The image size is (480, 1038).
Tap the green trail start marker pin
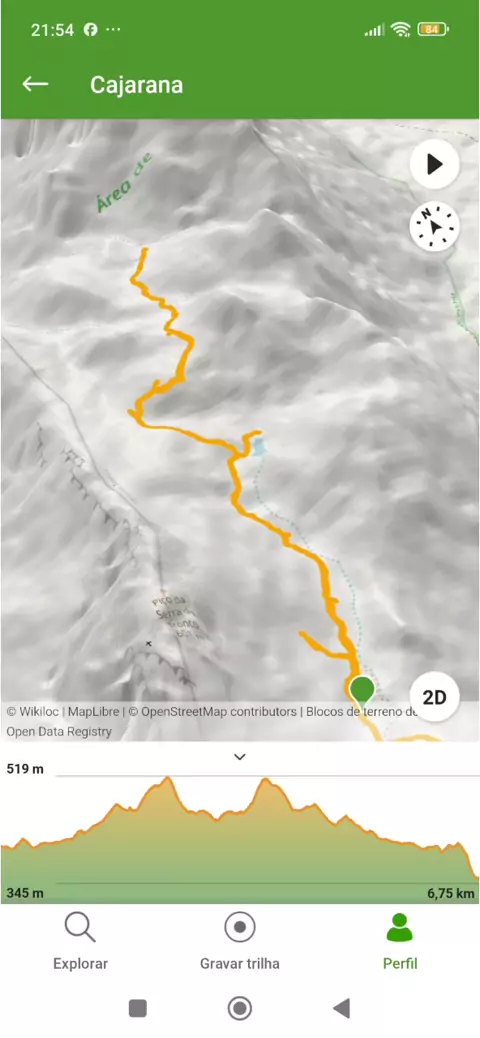tap(361, 690)
